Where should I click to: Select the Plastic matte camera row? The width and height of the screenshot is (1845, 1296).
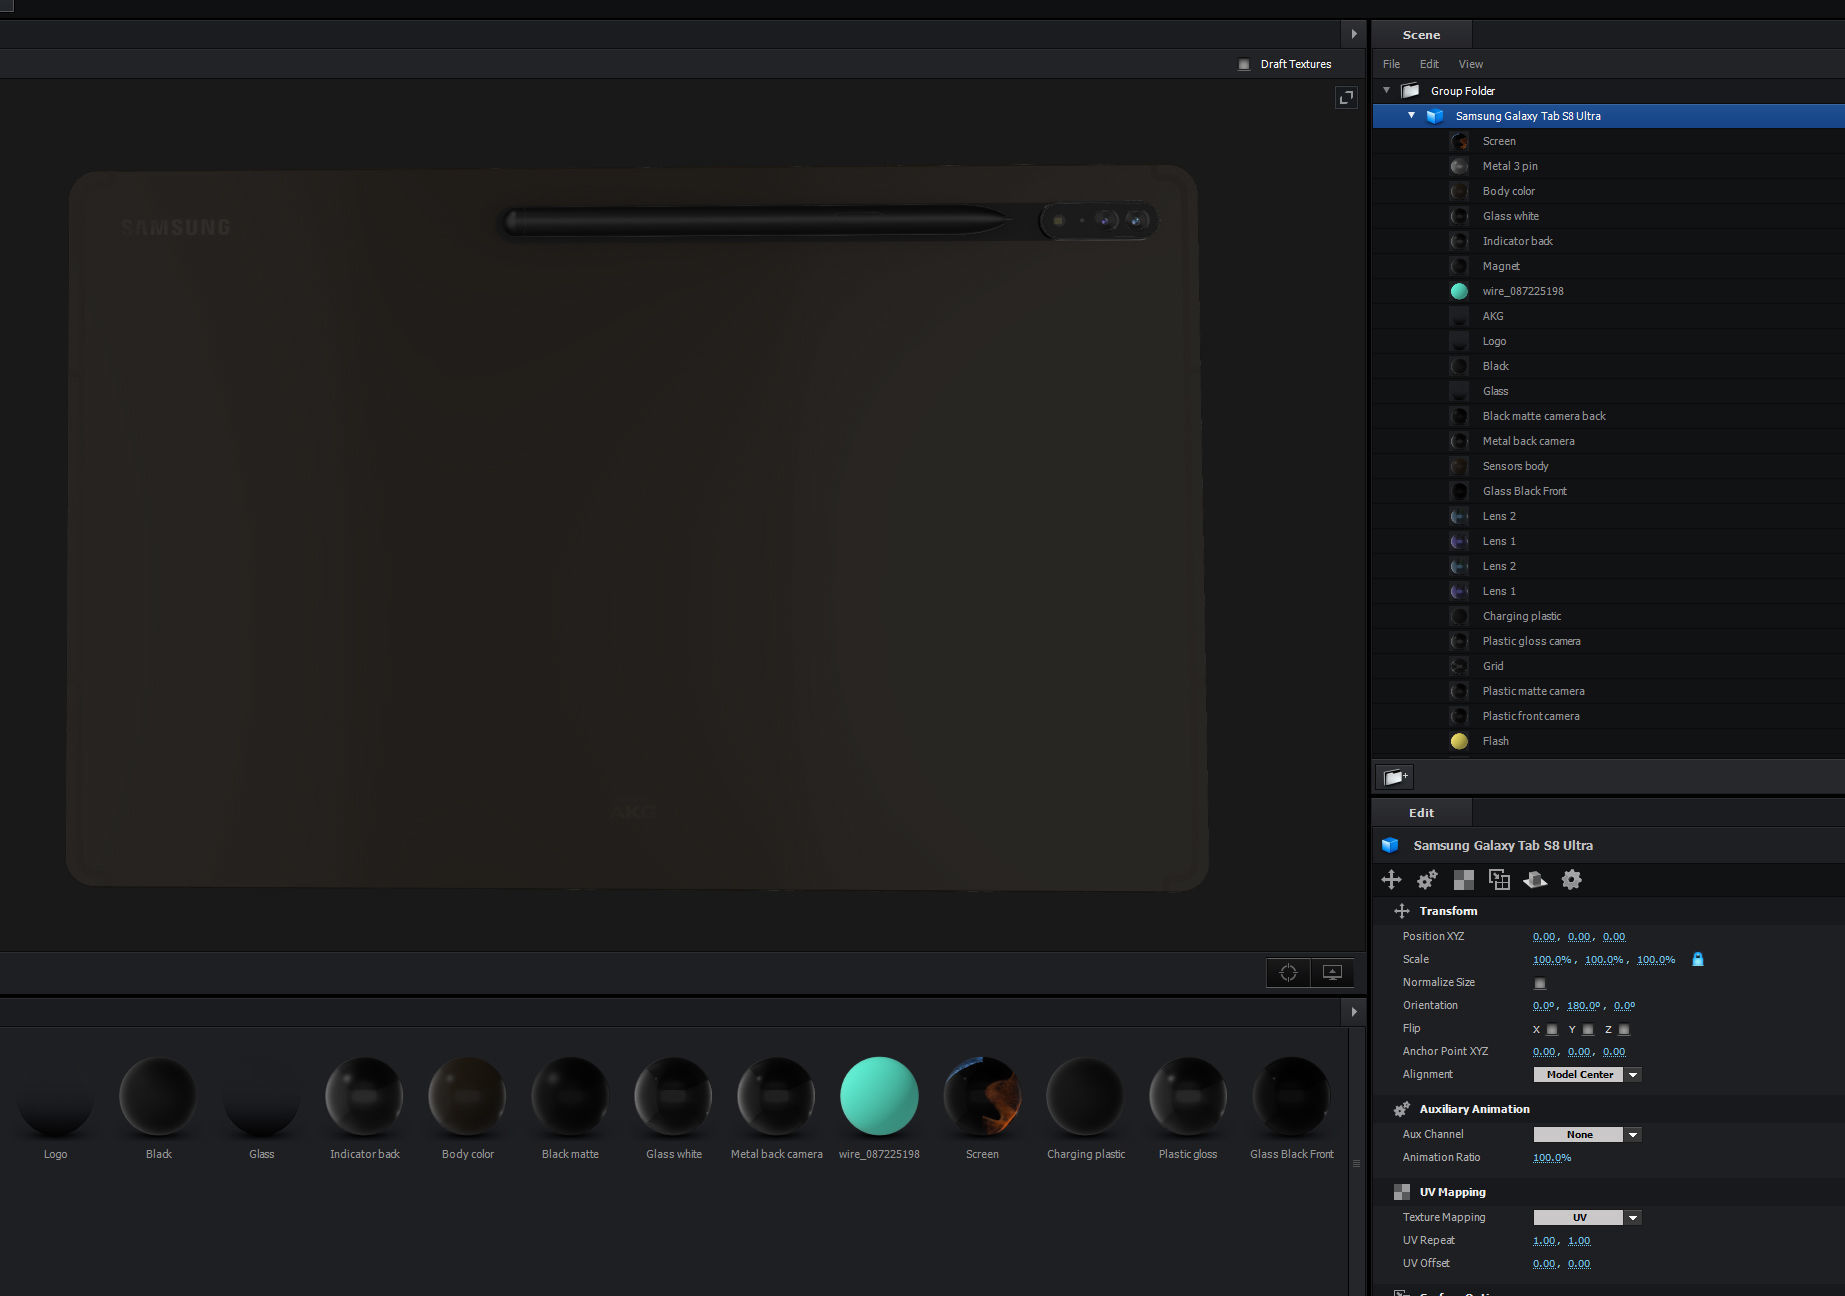tap(1608, 691)
